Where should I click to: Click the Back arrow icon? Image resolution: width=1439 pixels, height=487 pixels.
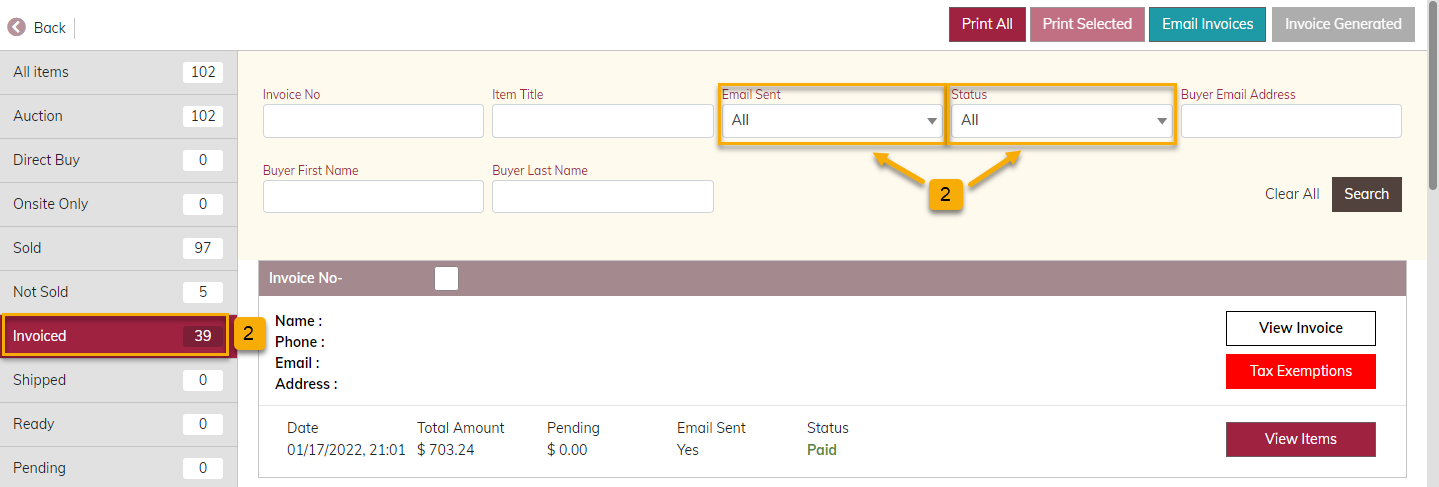16,27
